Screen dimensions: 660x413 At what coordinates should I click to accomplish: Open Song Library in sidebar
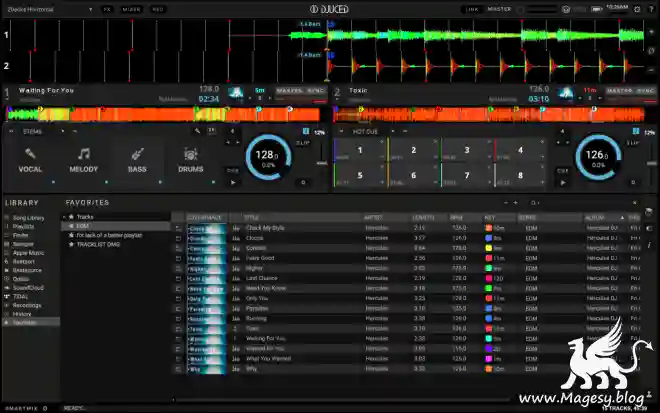[28, 218]
